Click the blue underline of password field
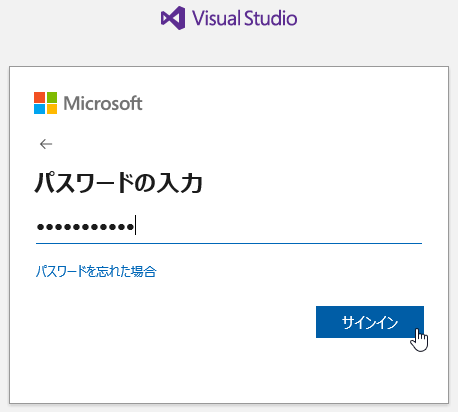 coord(229,243)
